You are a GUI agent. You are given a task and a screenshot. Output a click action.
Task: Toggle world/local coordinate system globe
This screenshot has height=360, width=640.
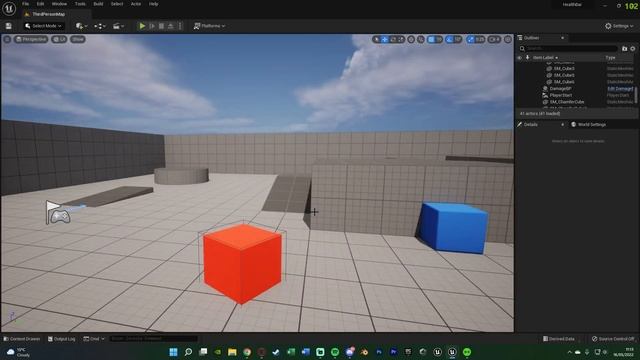[x=411, y=39]
